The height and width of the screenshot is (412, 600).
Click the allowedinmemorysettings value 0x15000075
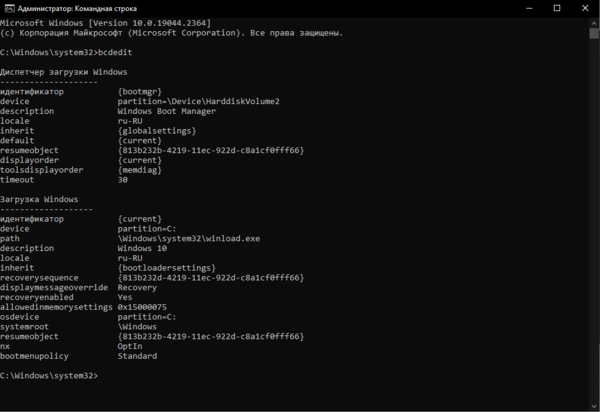coord(142,306)
